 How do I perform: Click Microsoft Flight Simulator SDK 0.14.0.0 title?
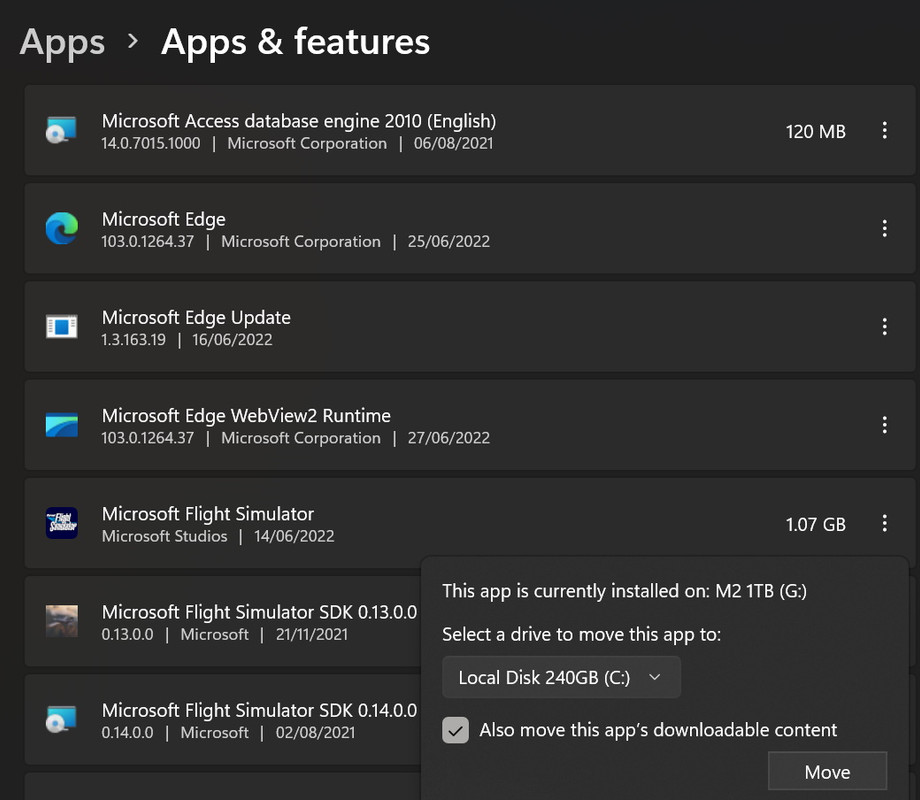(259, 710)
